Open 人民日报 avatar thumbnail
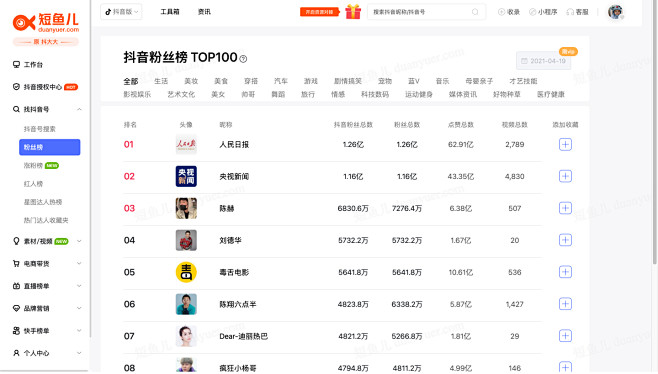This screenshot has height=374, width=658. coord(186,144)
